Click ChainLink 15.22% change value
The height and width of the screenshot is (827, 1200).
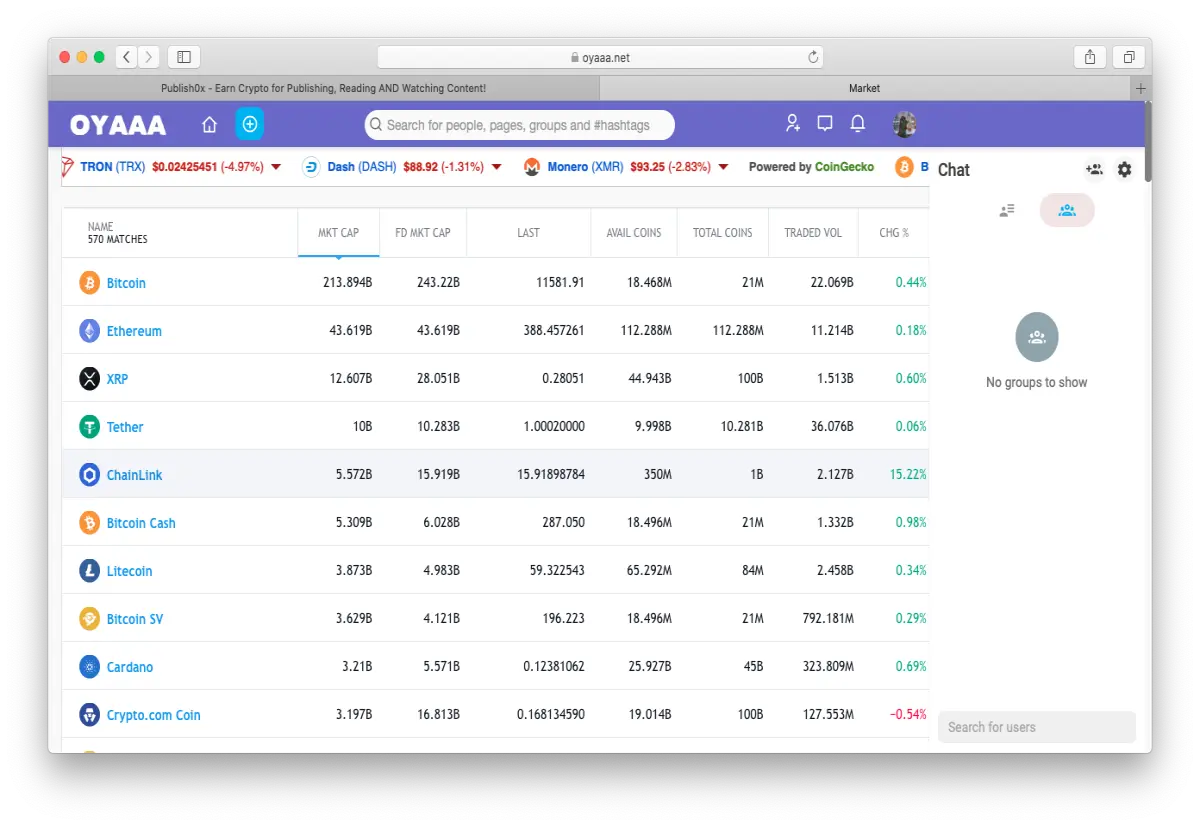(908, 475)
